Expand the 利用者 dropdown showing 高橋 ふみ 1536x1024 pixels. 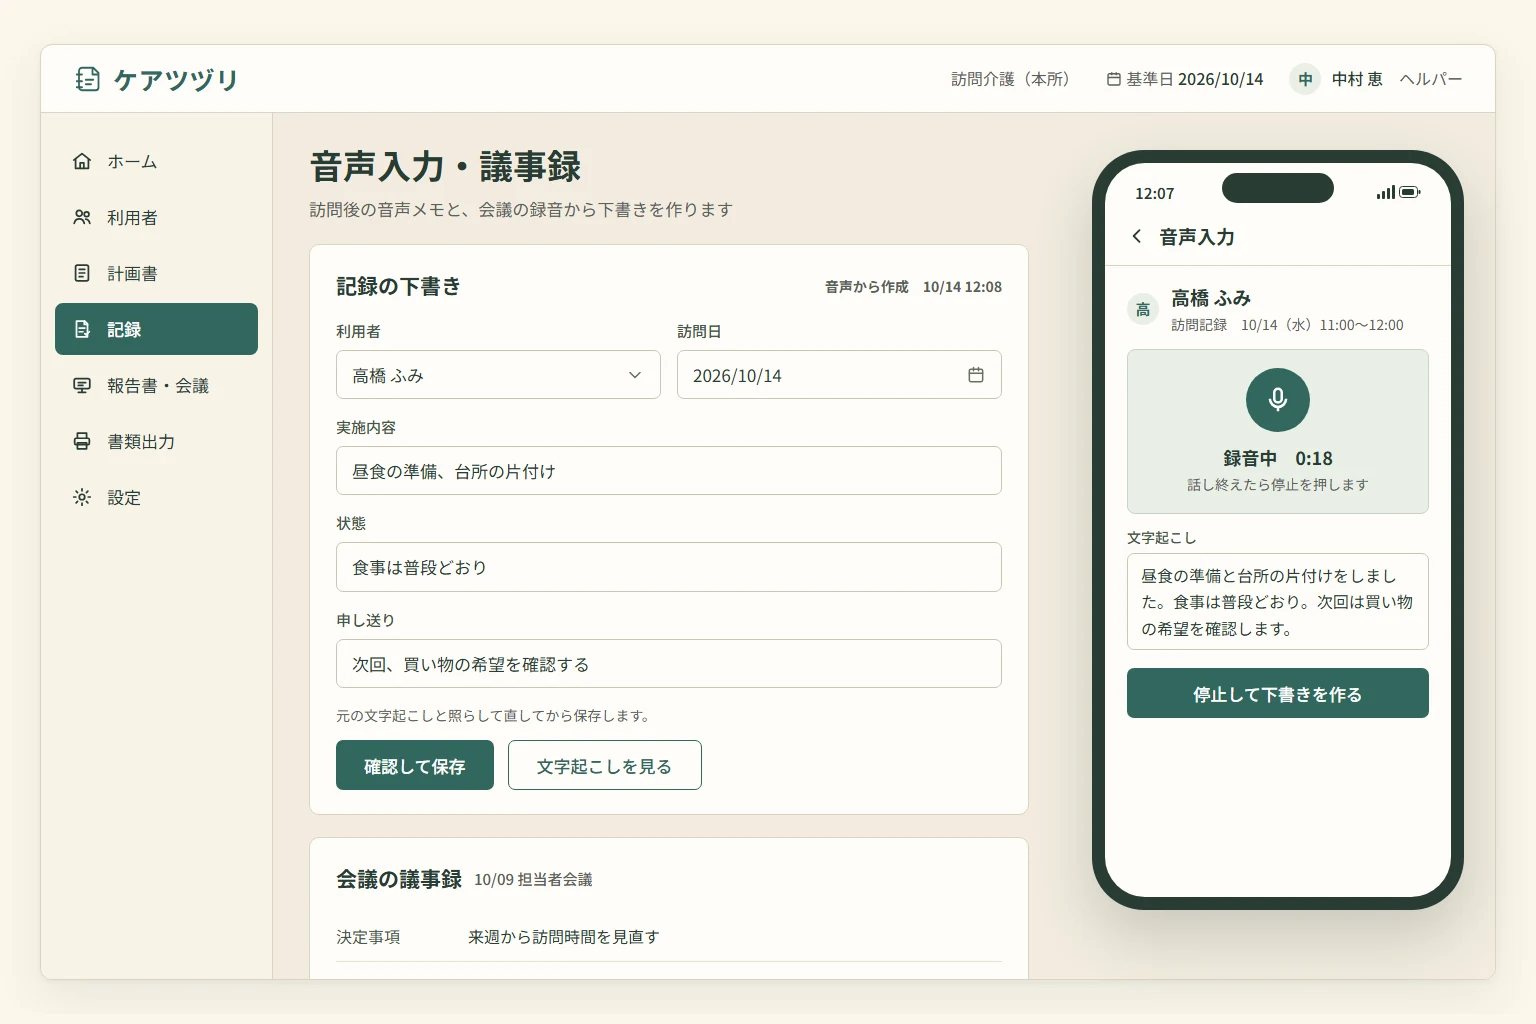(498, 375)
